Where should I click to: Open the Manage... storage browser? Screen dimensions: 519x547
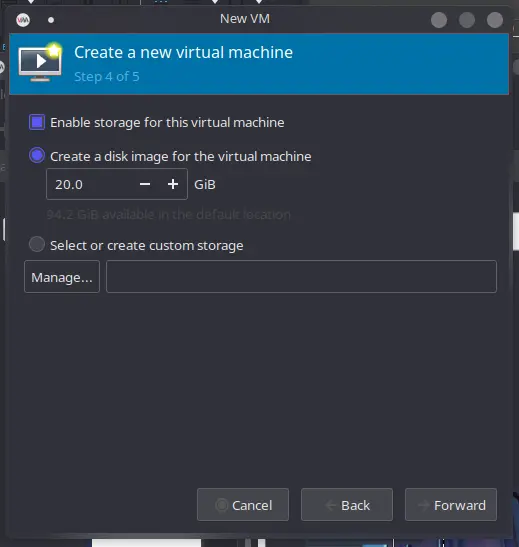pyautogui.click(x=62, y=277)
